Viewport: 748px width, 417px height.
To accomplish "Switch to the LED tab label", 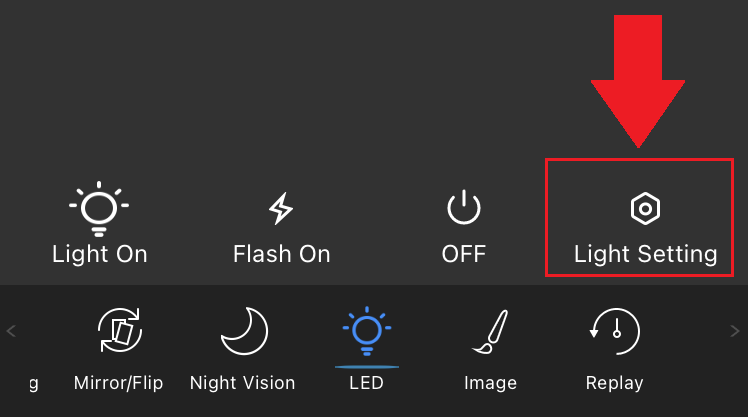I will [366, 383].
